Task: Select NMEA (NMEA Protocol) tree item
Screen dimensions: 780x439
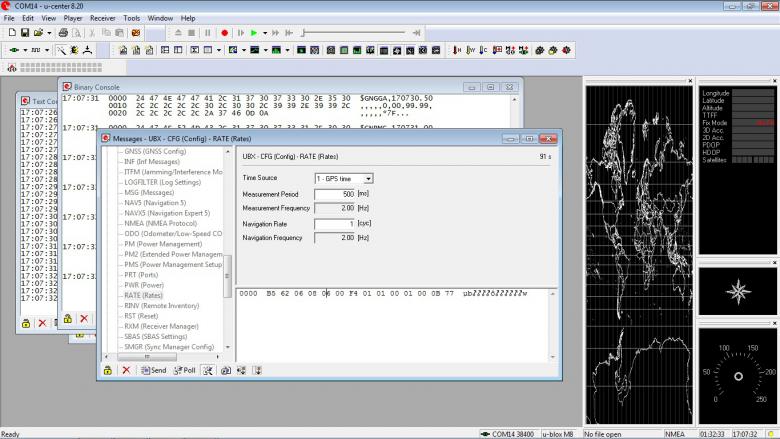Action: 160,223
